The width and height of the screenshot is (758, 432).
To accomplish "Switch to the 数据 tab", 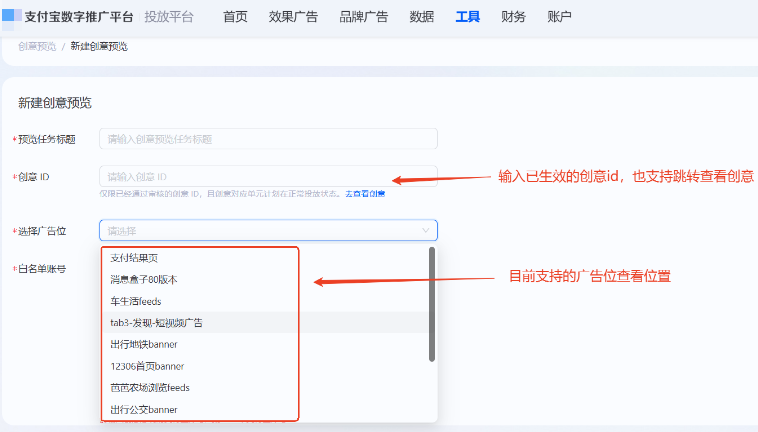I will (x=422, y=17).
